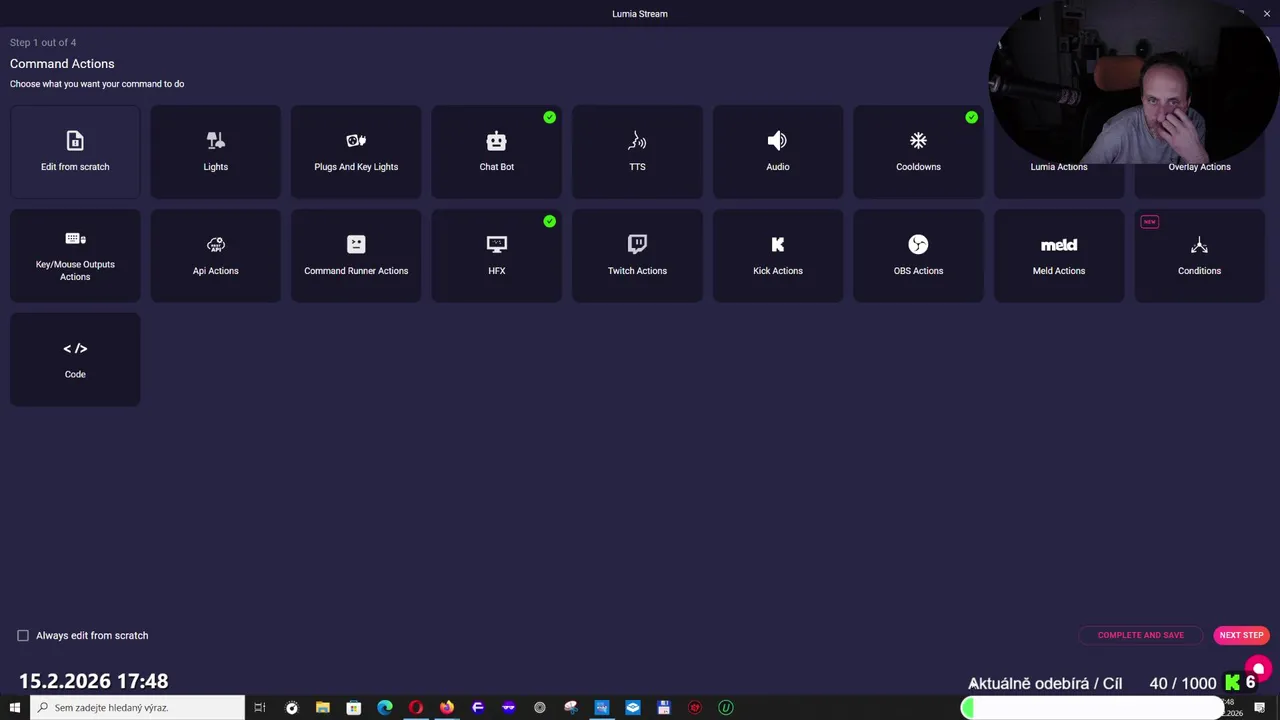Select Command Runner Actions card

356,256
